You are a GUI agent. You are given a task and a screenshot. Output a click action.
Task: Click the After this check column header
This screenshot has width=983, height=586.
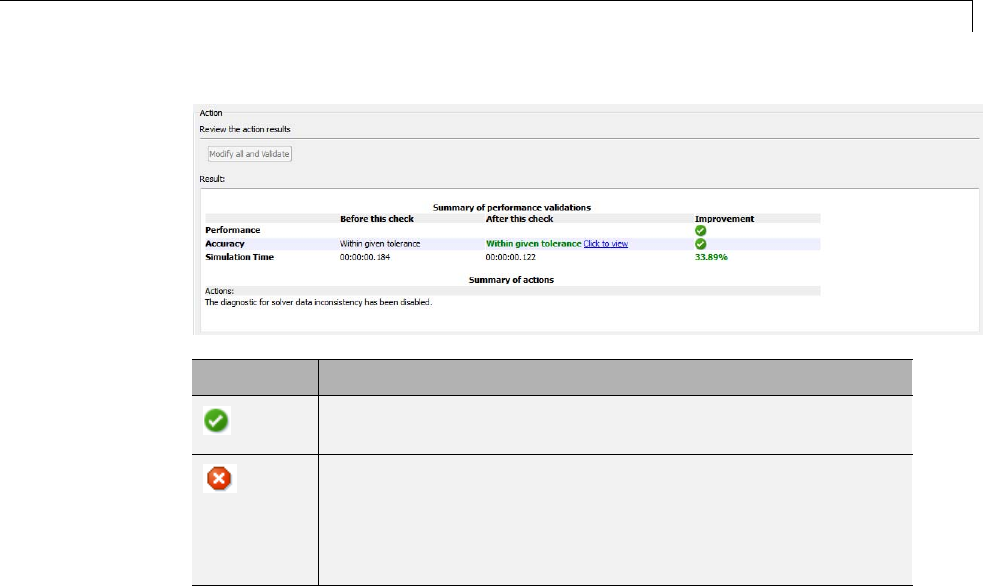pos(519,219)
